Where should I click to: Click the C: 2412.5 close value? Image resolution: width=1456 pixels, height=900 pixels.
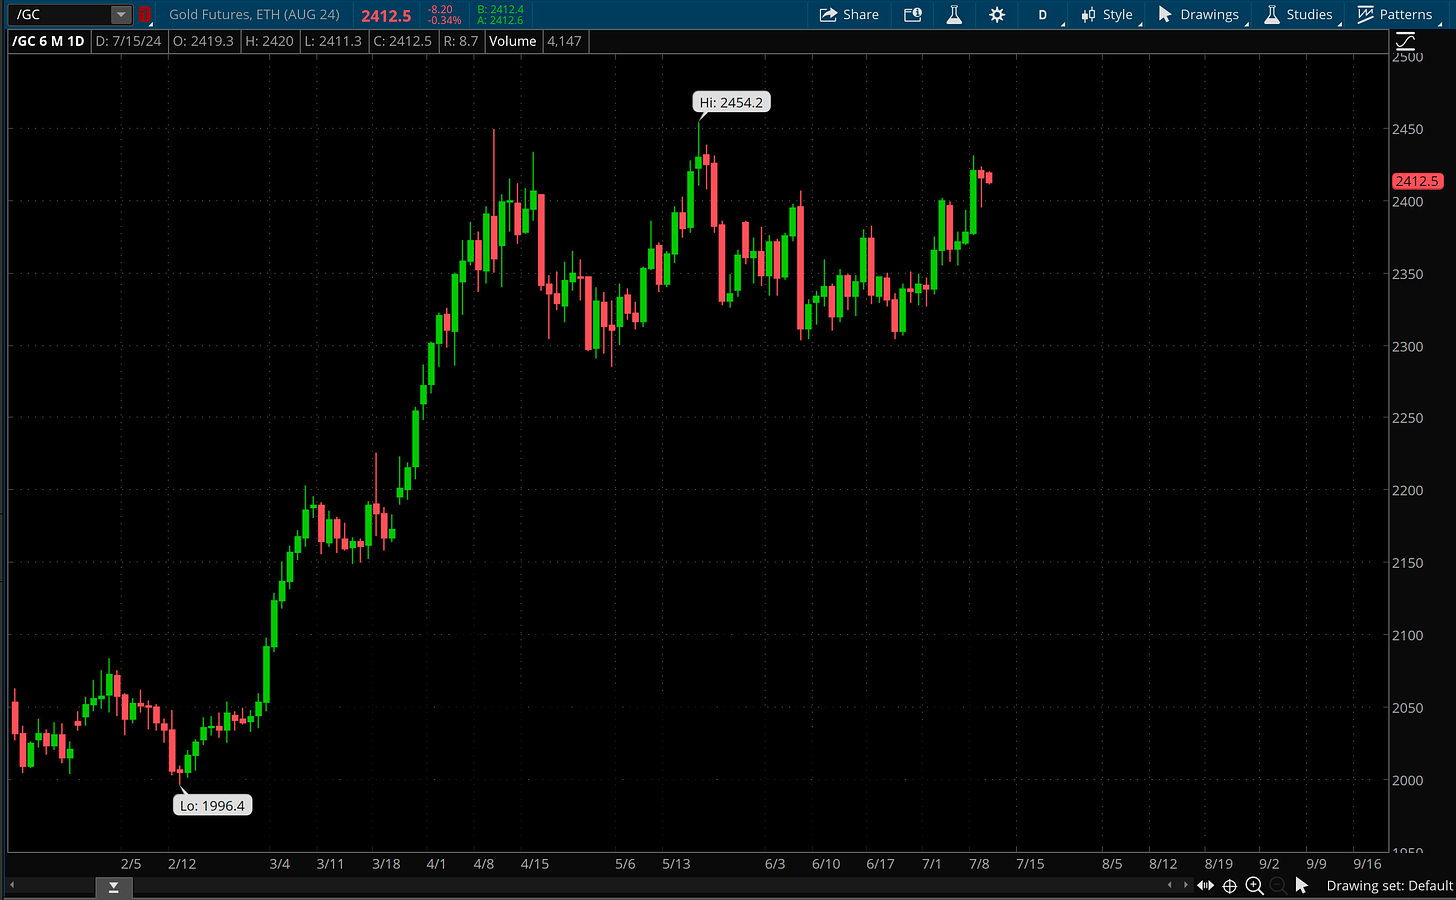[x=402, y=41]
